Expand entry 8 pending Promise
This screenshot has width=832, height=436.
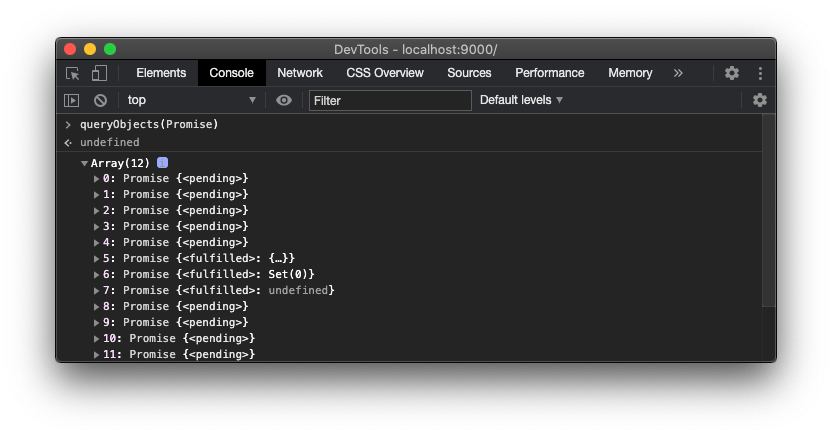point(97,307)
